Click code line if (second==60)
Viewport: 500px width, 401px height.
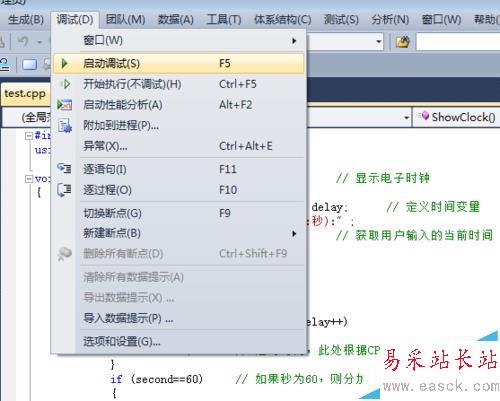157,379
